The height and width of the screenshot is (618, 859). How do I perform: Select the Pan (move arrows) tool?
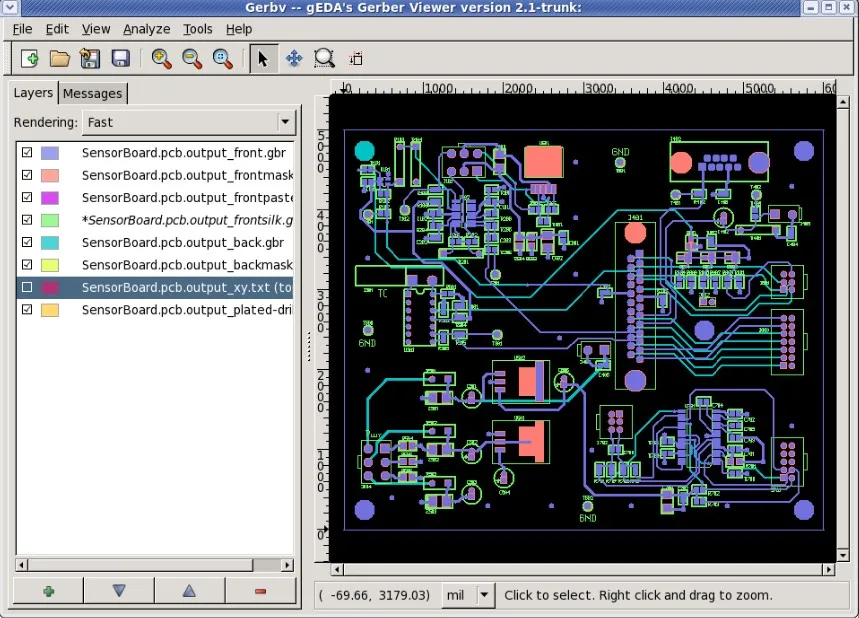pos(294,59)
